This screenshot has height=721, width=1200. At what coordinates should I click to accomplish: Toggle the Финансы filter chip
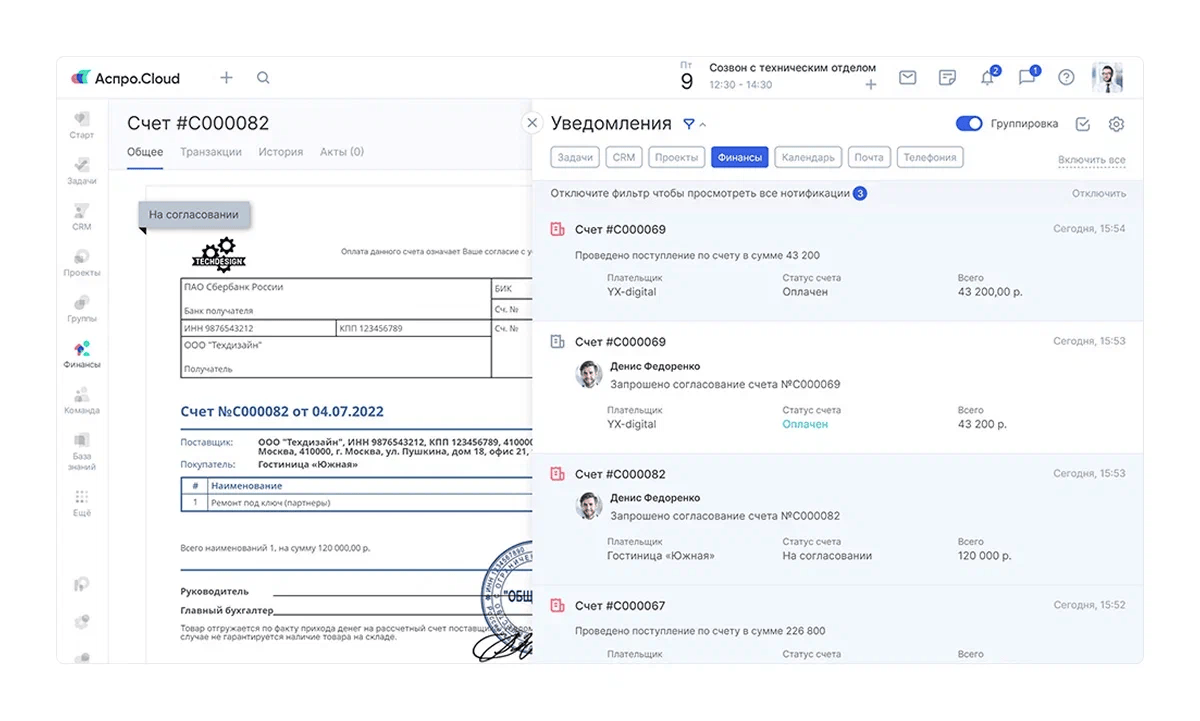[740, 157]
